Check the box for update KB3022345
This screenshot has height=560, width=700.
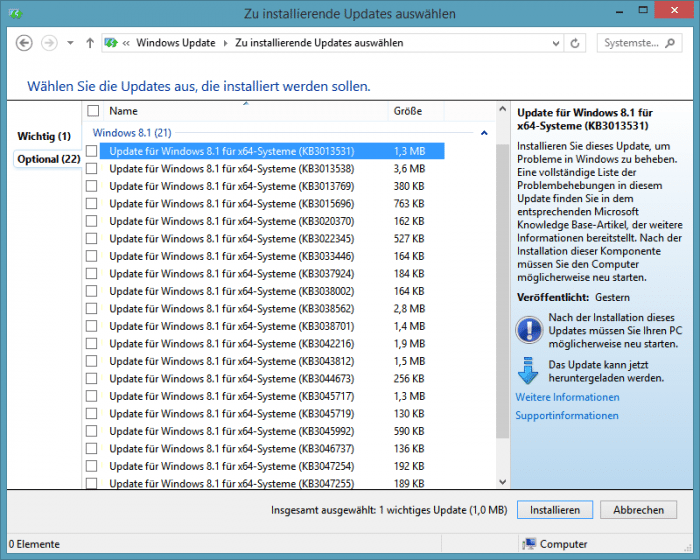pos(92,238)
